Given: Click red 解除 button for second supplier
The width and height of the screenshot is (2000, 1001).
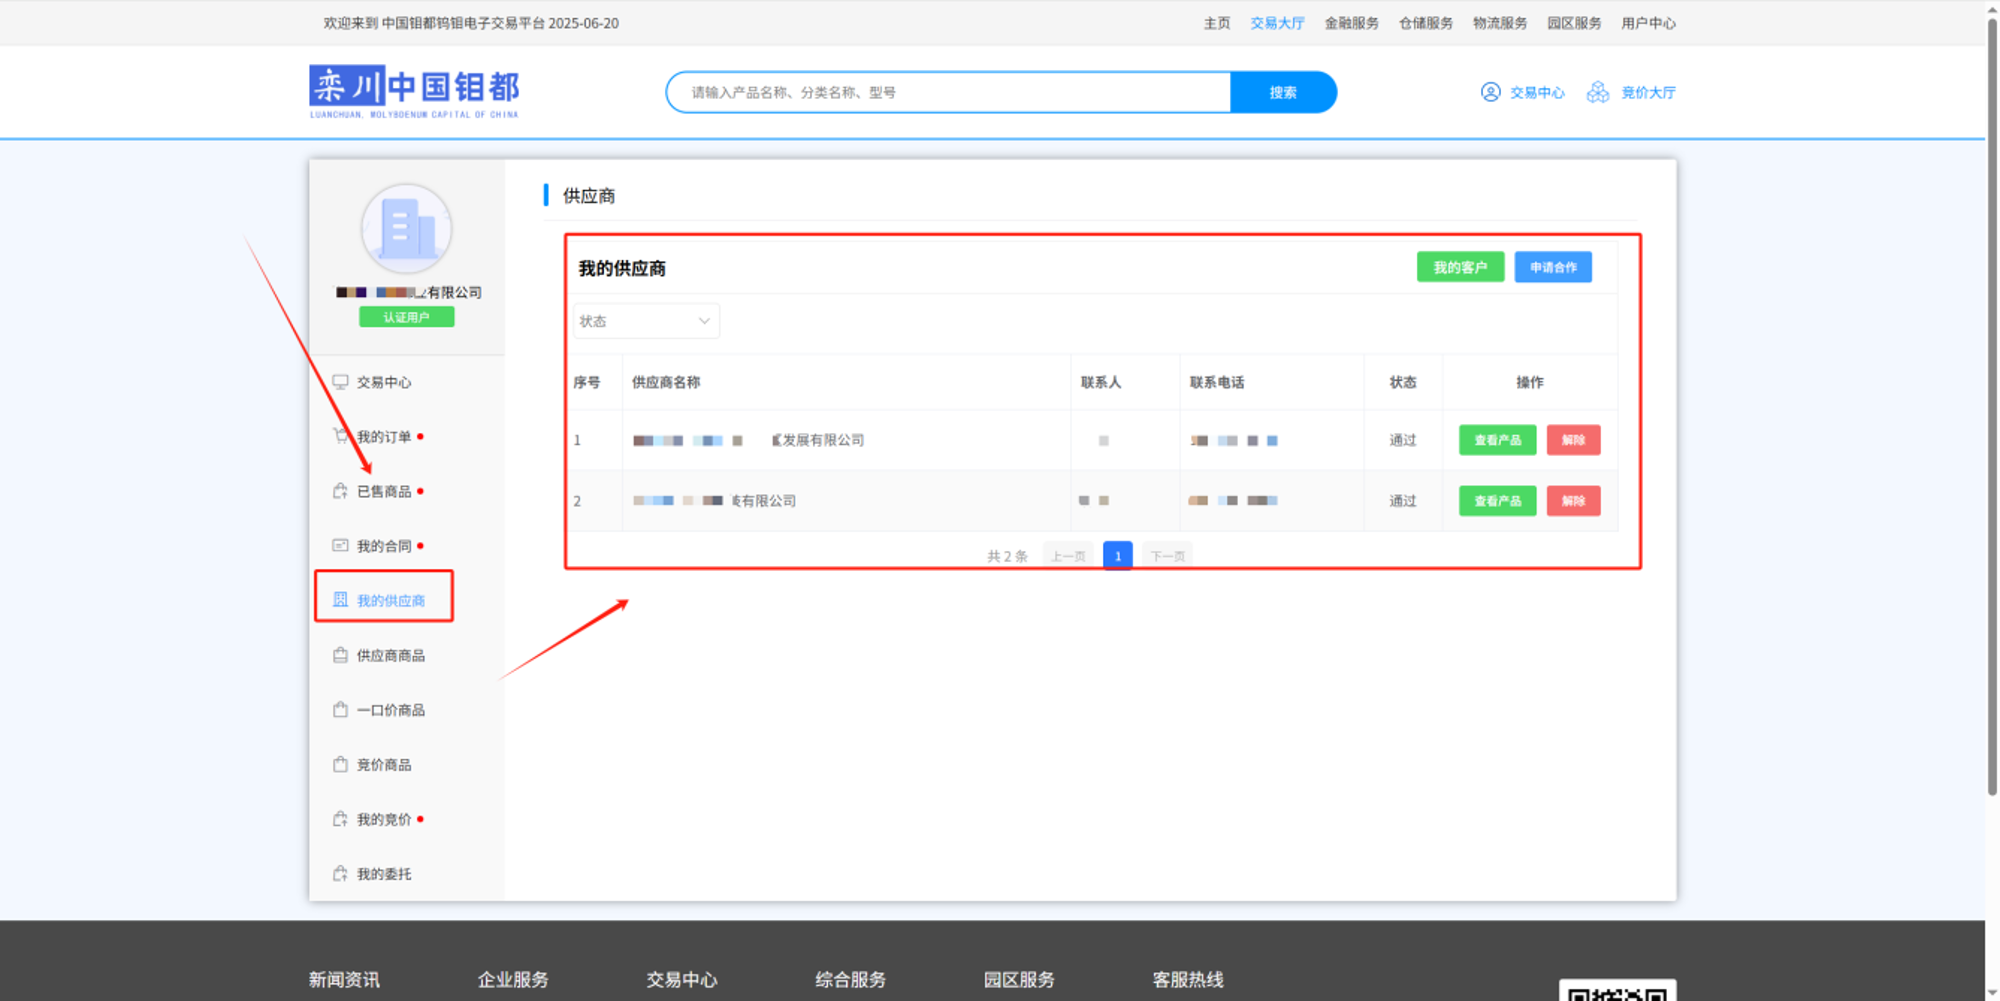Looking at the screenshot, I should click(1573, 501).
